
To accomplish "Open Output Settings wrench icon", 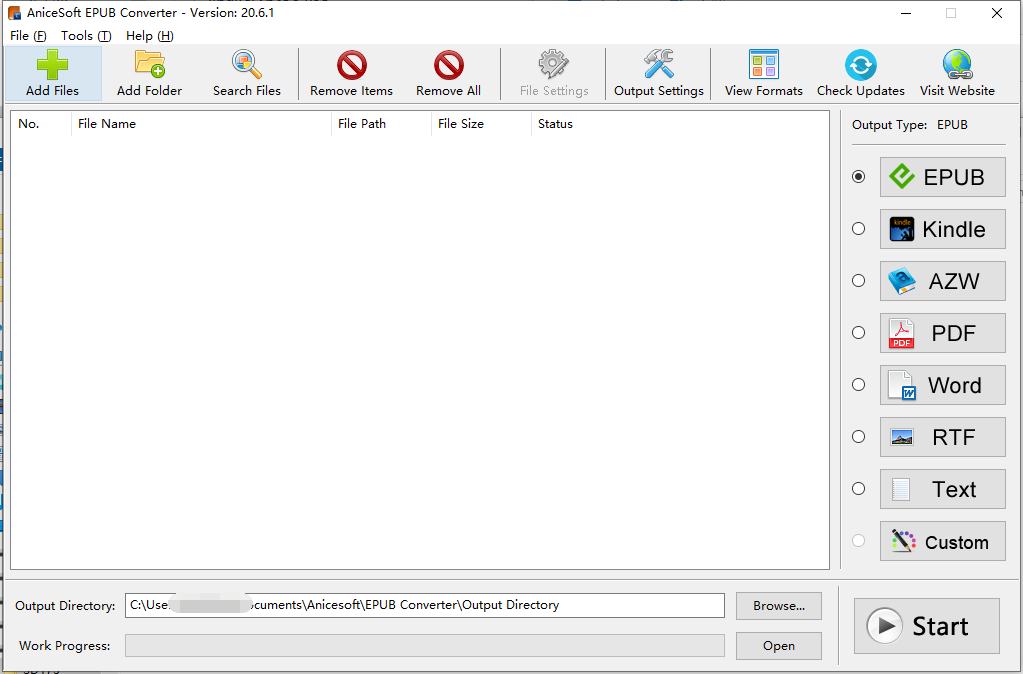I will point(658,64).
